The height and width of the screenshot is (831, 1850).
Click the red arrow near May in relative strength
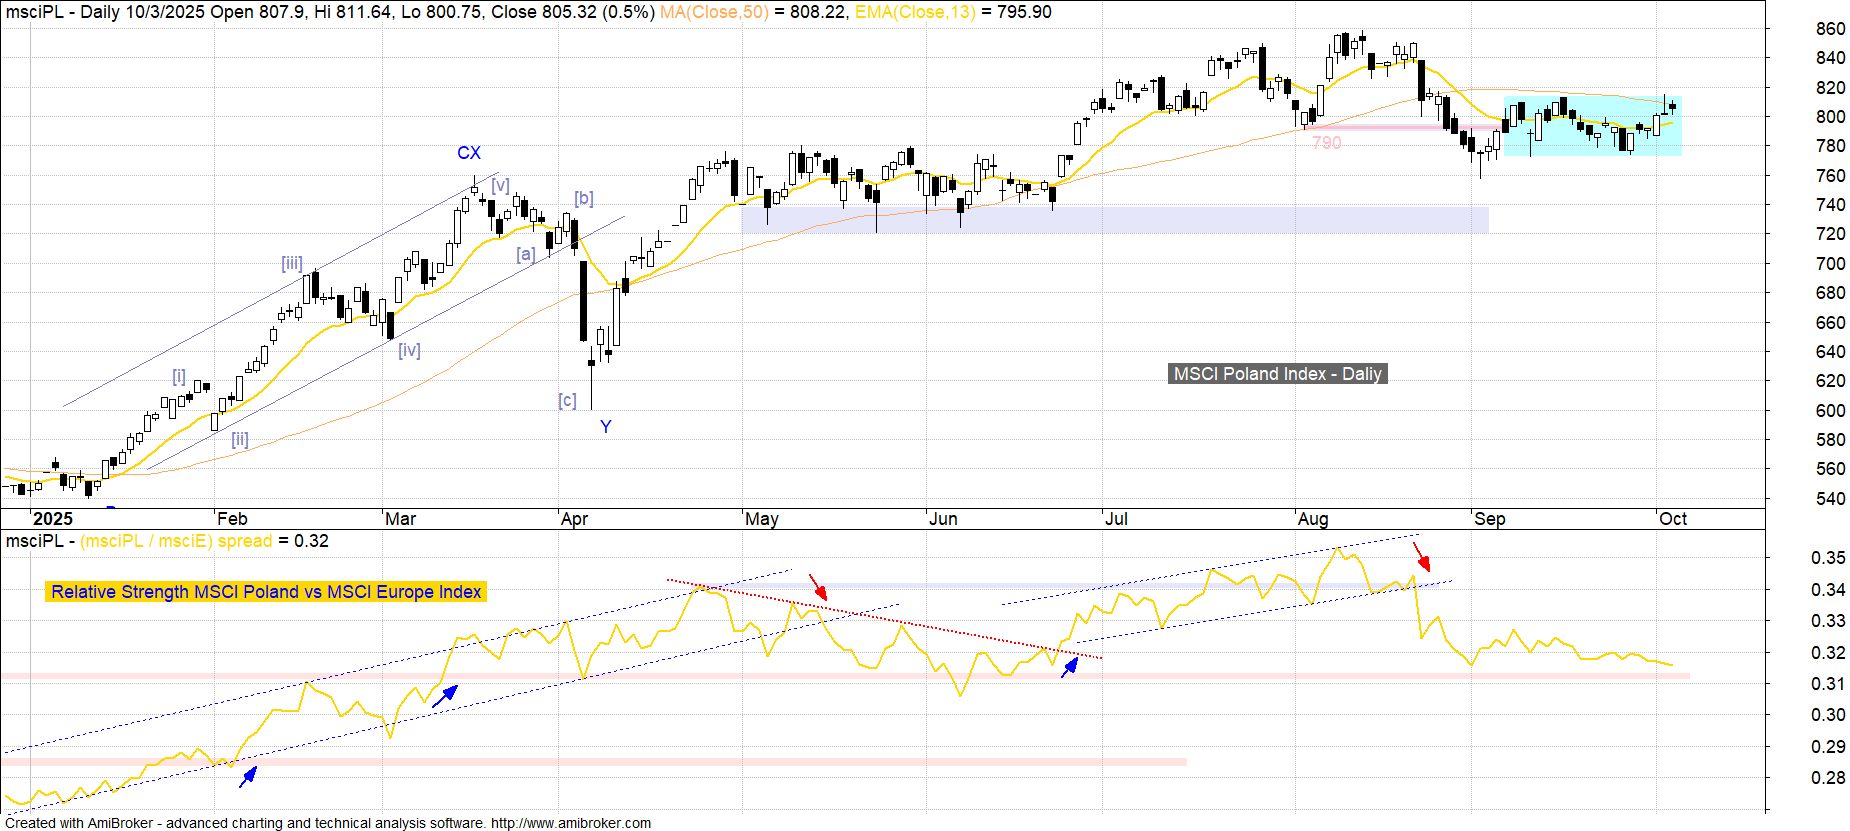[x=818, y=587]
